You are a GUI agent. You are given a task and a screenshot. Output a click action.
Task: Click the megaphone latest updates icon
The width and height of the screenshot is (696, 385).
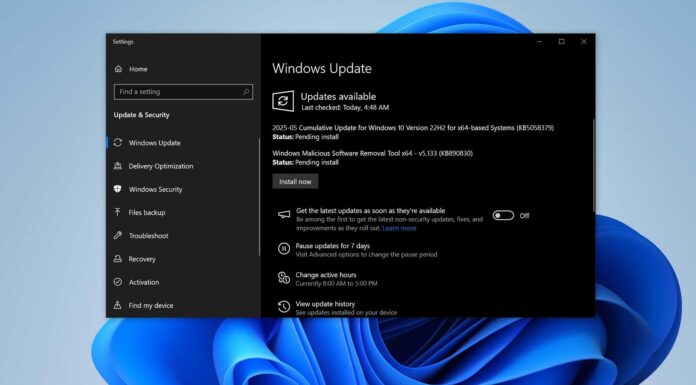pos(284,214)
